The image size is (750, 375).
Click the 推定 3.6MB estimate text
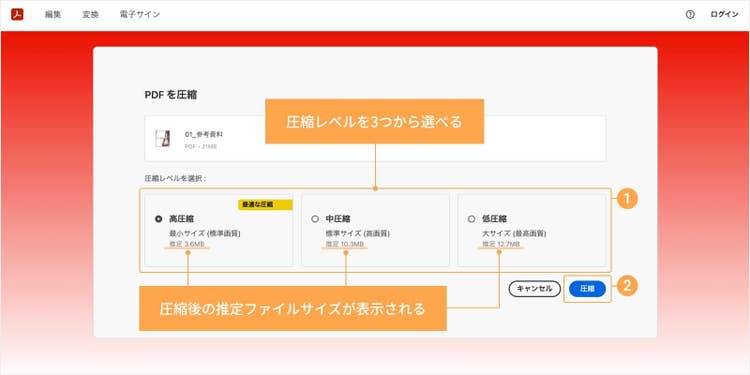pyautogui.click(x=187, y=244)
